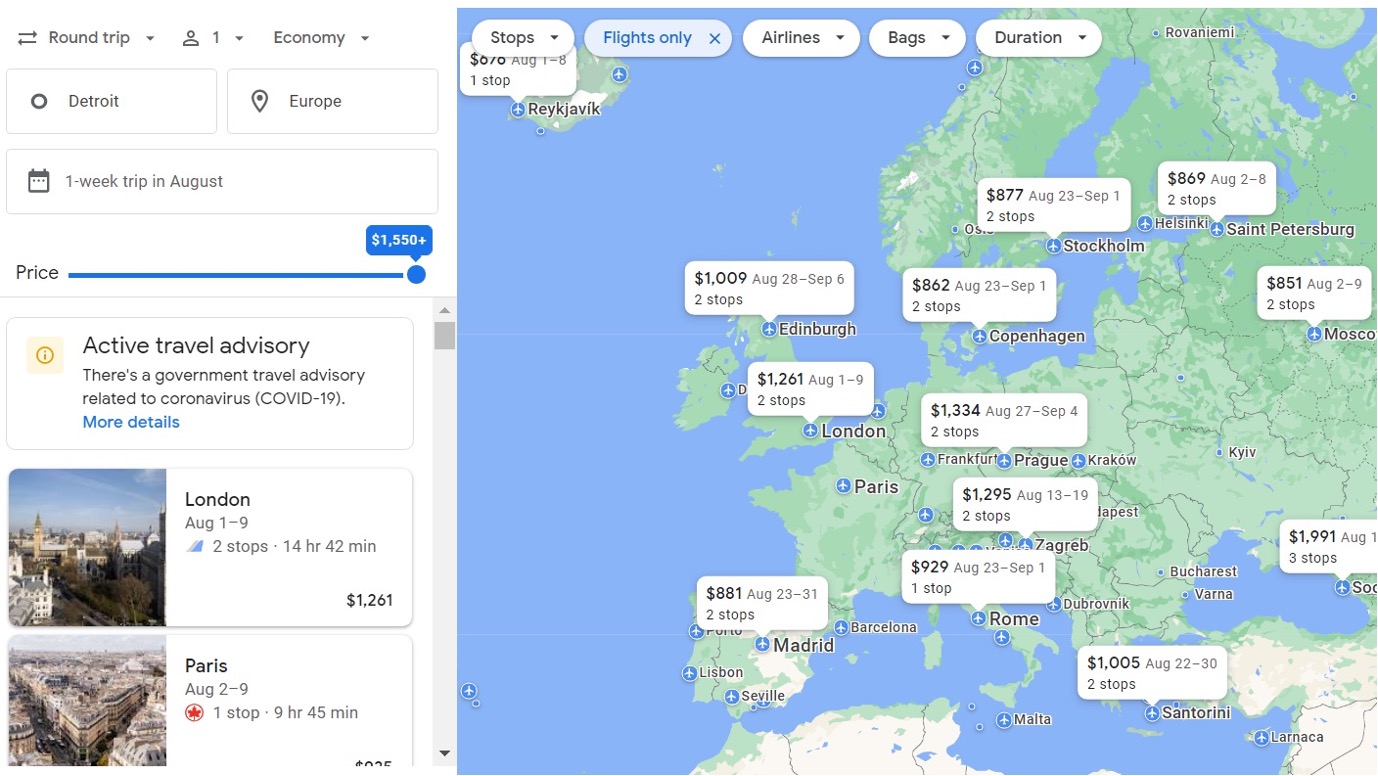Click the calendar icon in date field
Image resolution: width=1378 pixels, height=776 pixels.
click(39, 181)
